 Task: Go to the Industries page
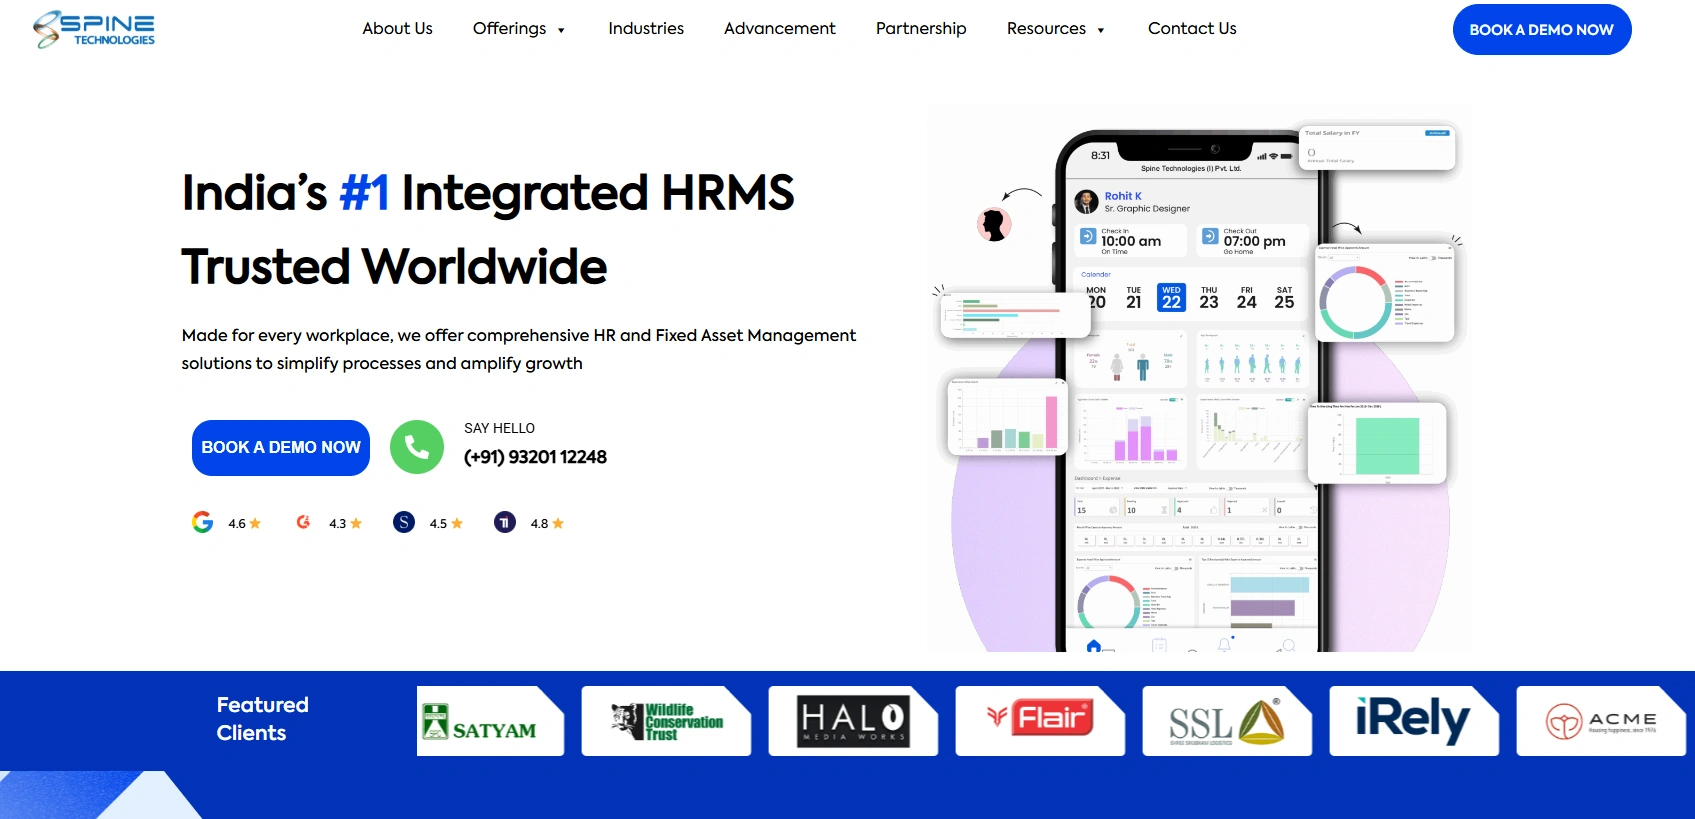(646, 29)
